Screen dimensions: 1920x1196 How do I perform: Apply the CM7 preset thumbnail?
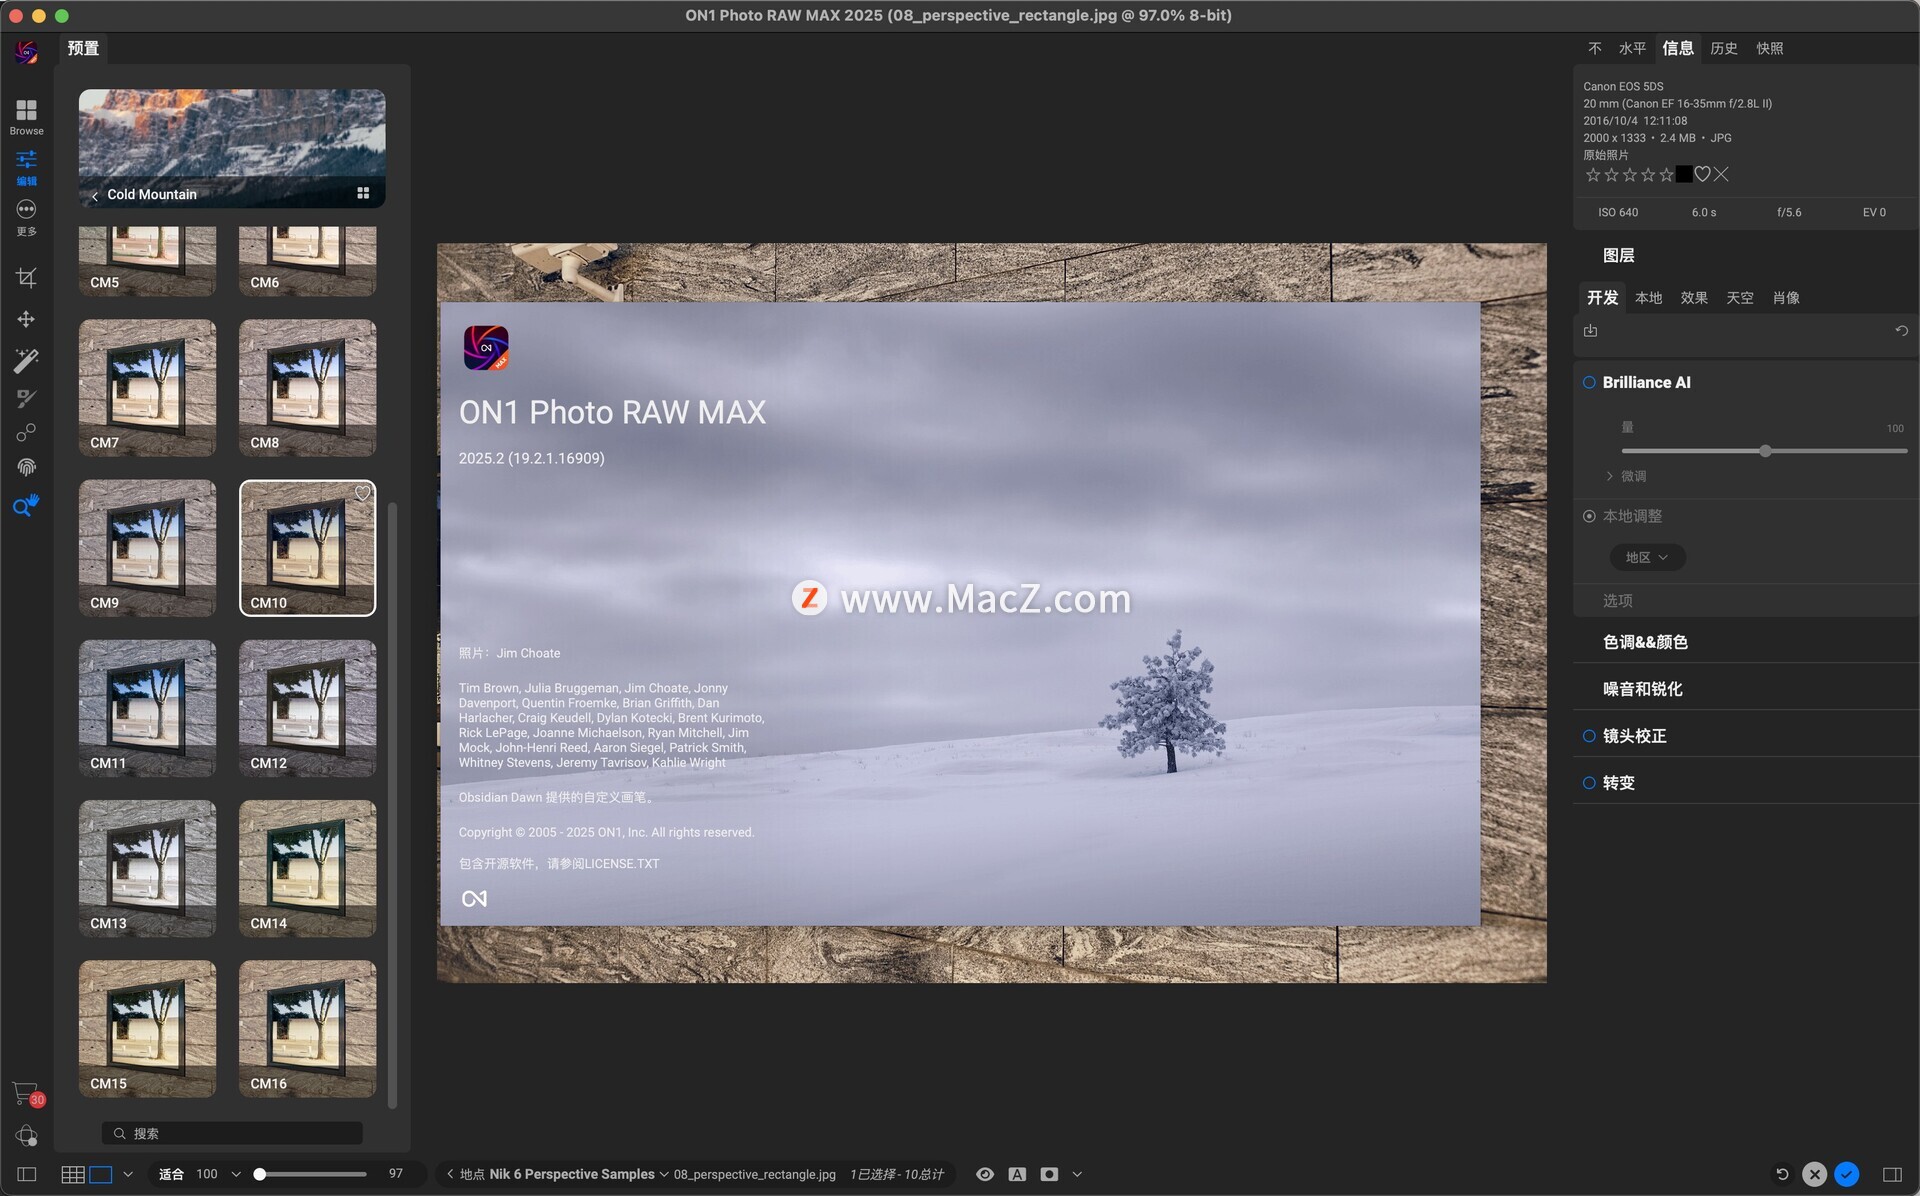pyautogui.click(x=147, y=388)
